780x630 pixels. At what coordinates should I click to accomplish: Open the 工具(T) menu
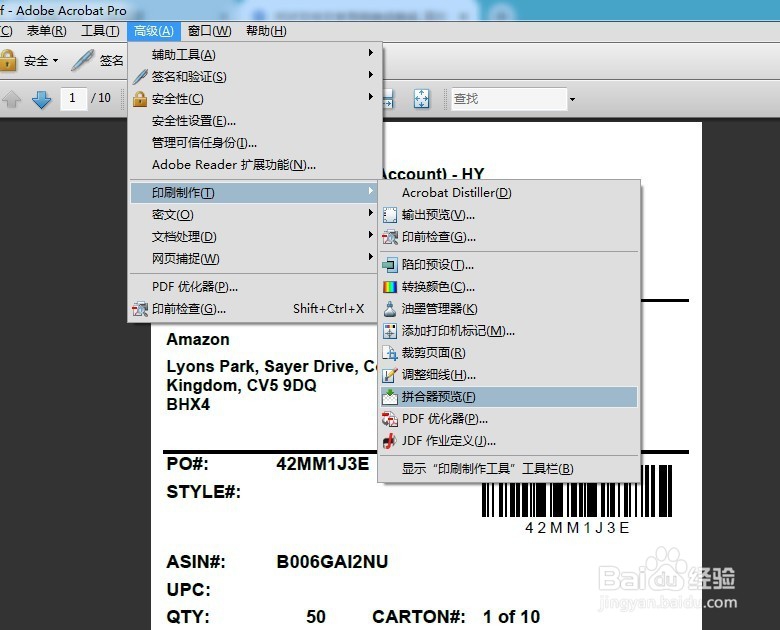point(100,31)
